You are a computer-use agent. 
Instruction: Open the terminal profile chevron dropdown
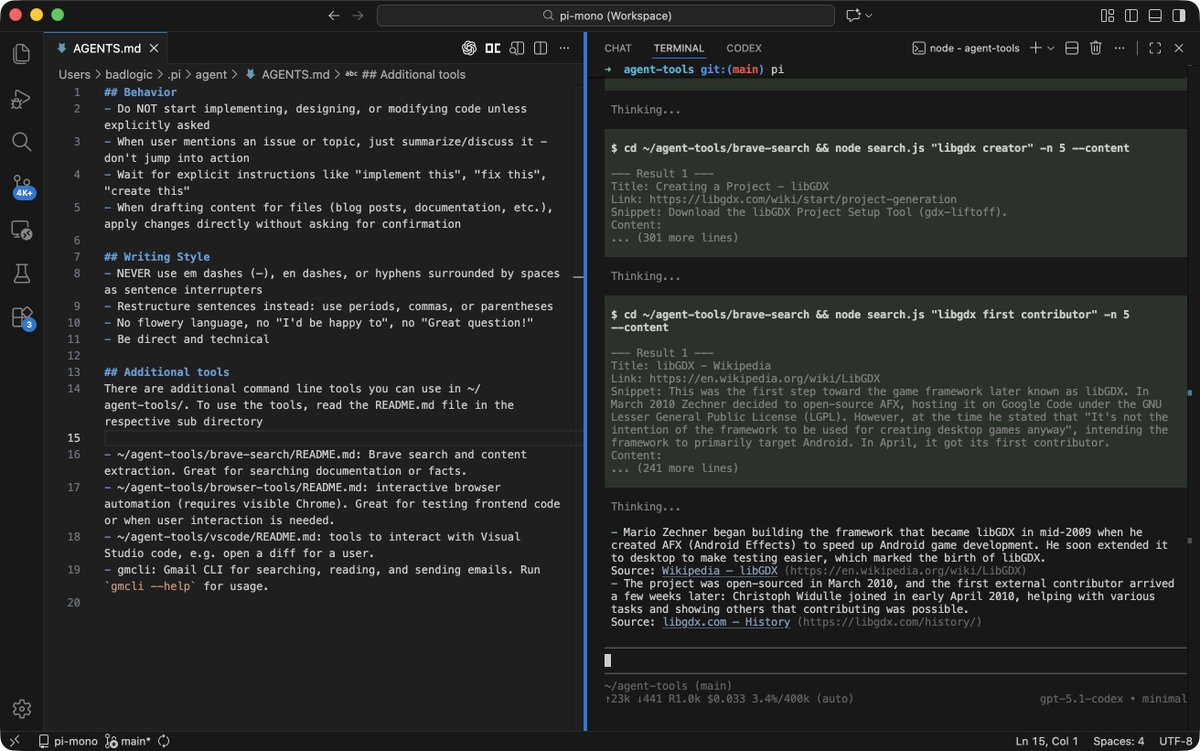pyautogui.click(x=1051, y=48)
